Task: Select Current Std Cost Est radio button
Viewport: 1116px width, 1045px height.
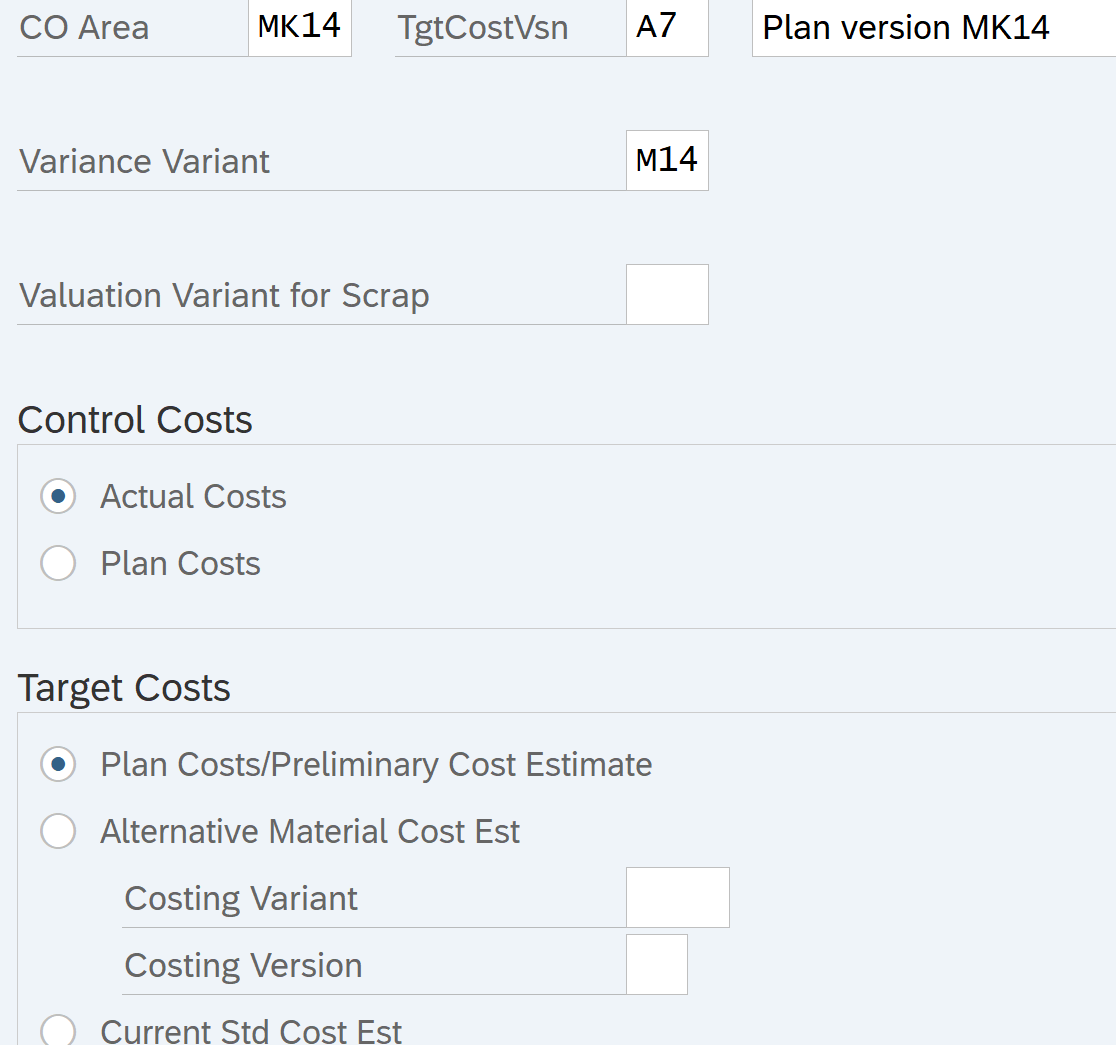Action: click(58, 1031)
